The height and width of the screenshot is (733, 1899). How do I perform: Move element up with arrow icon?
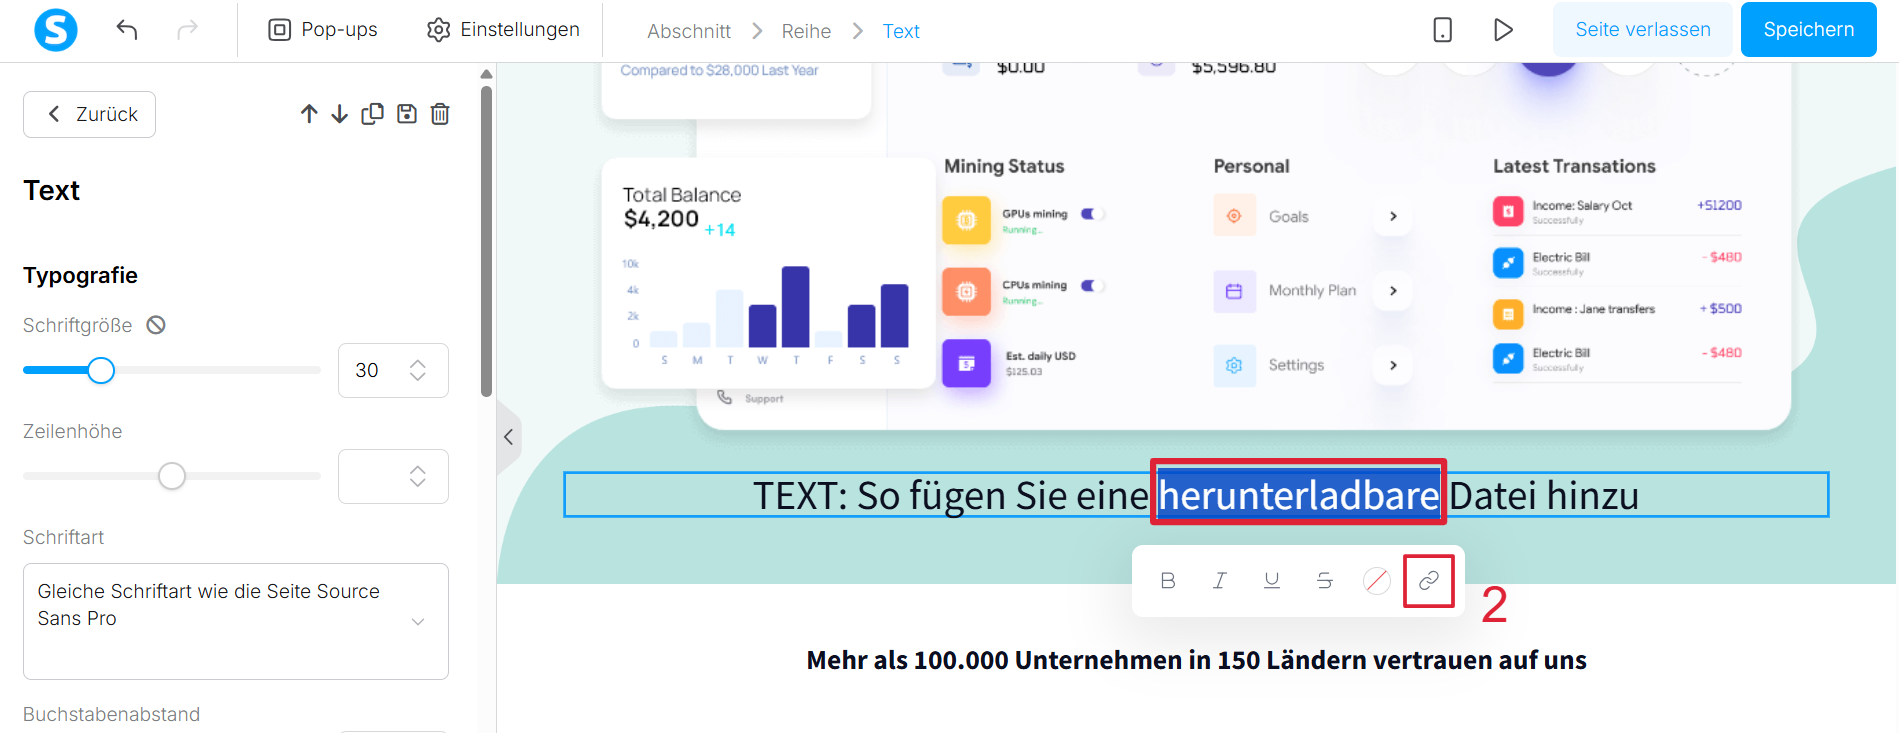309,114
